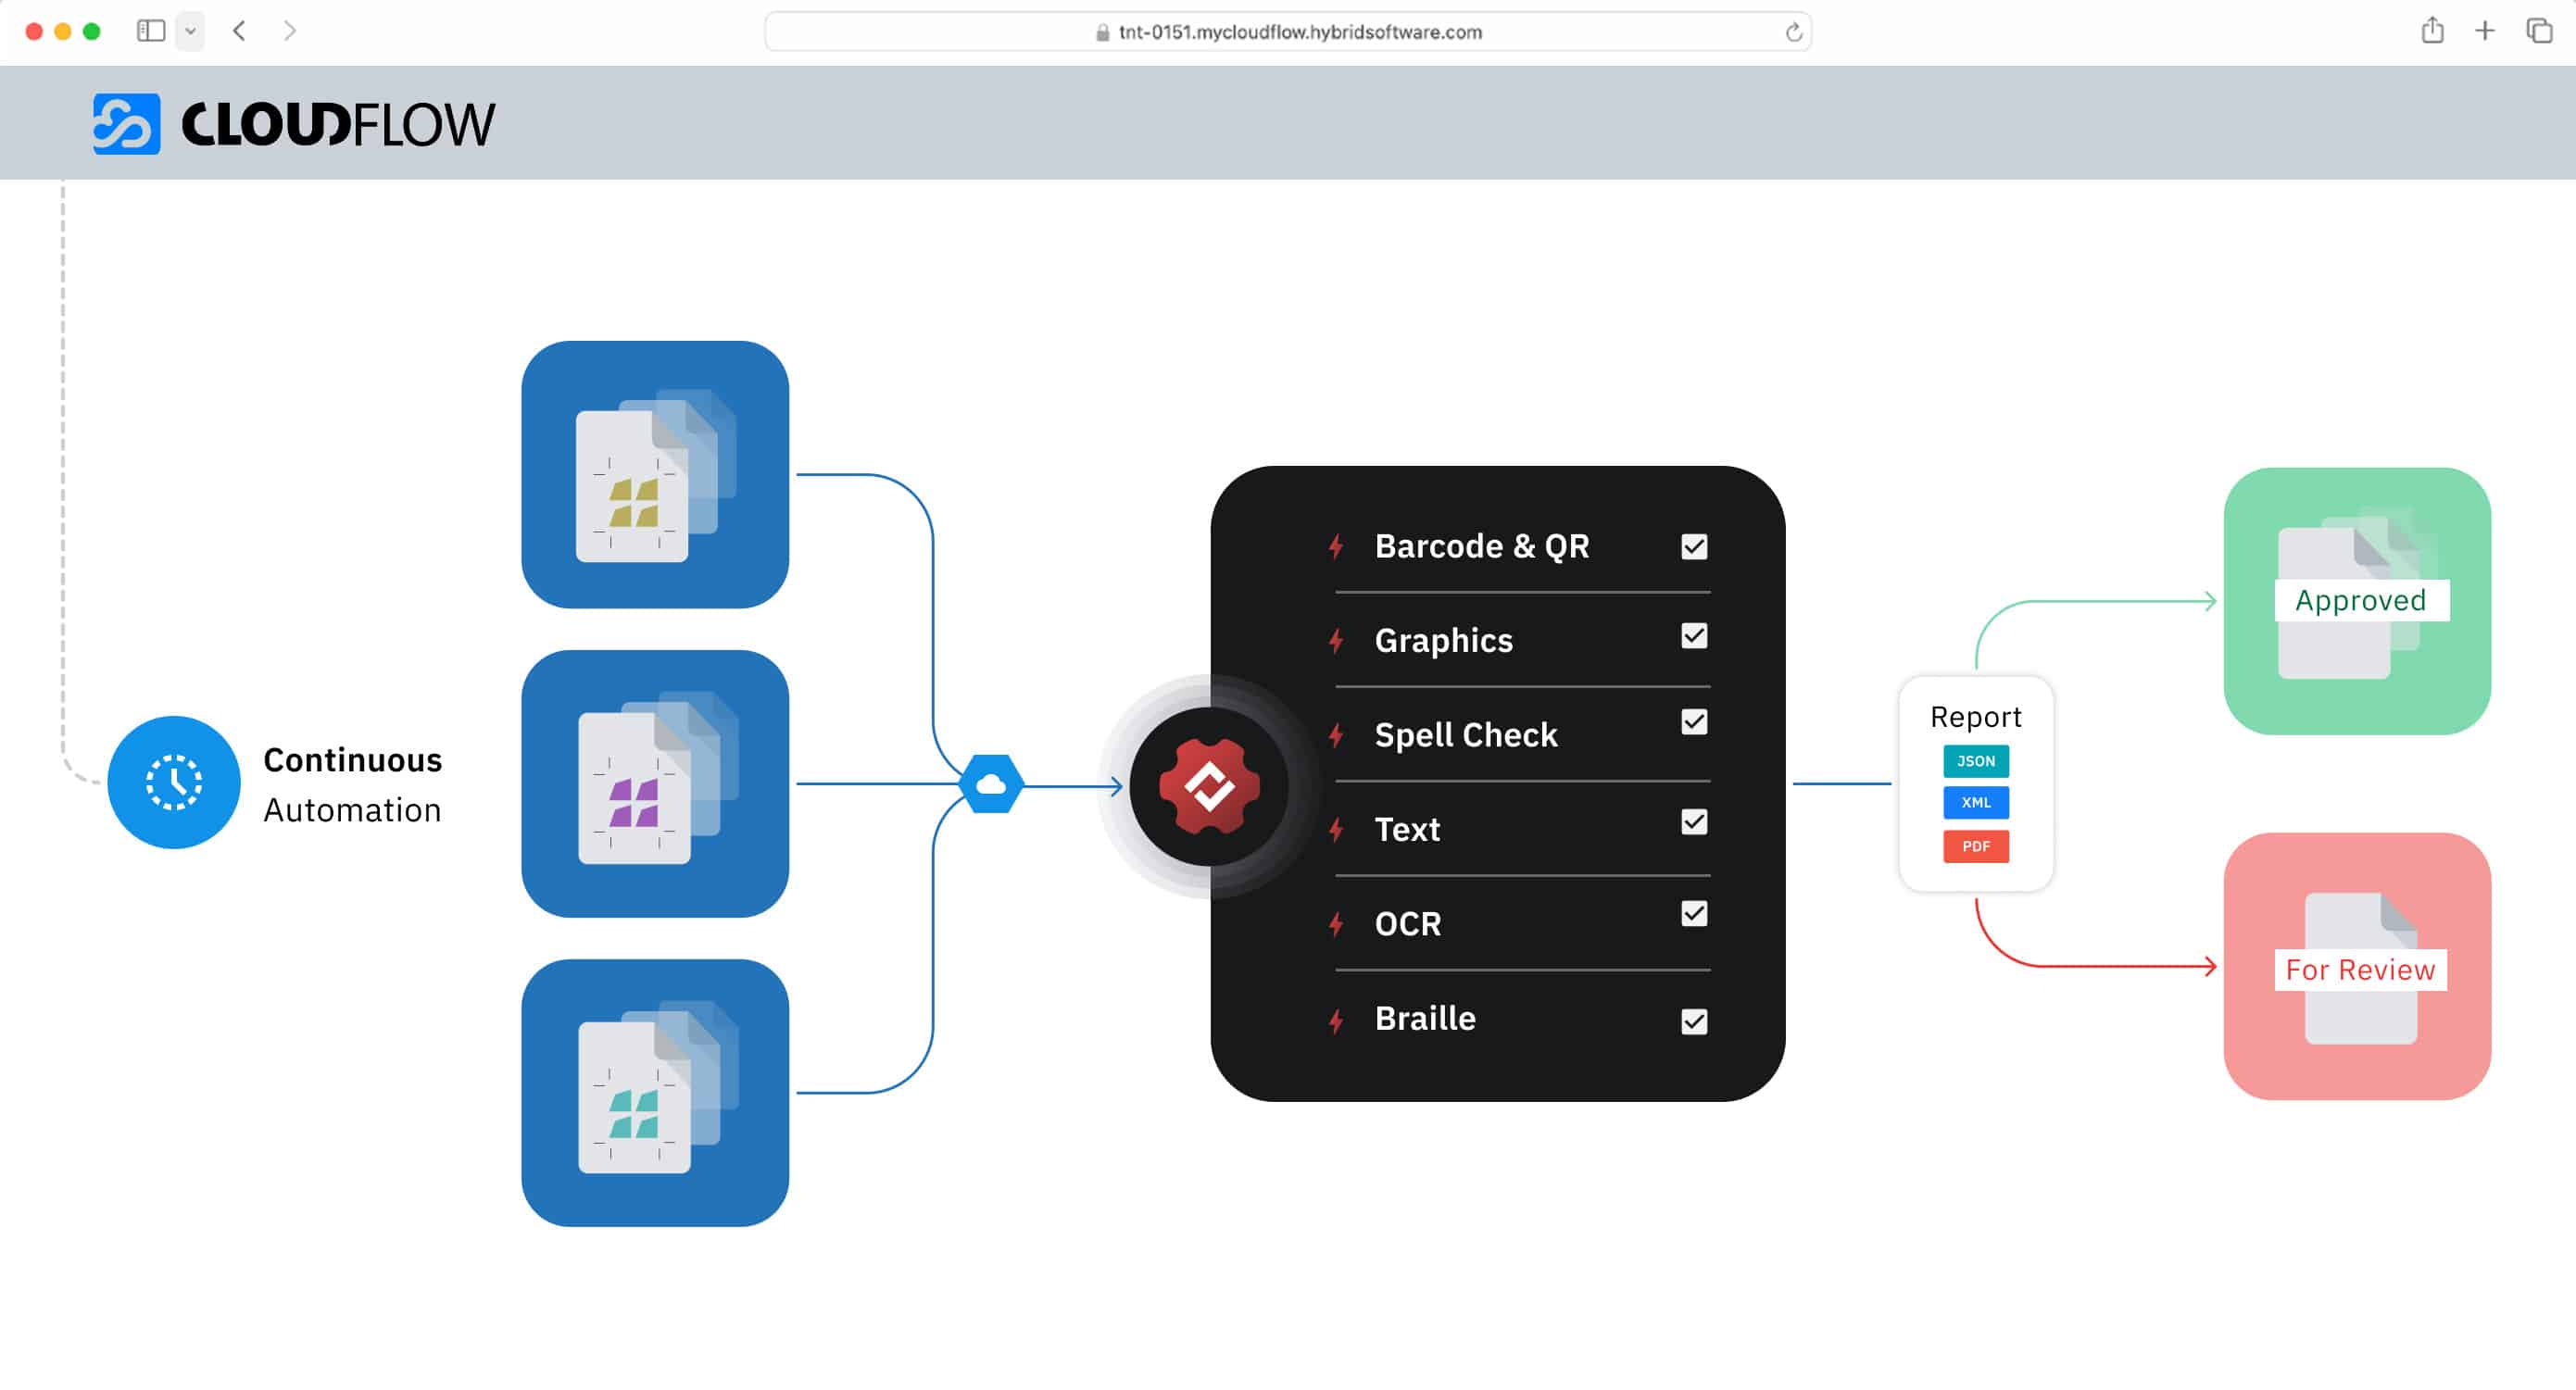Uncheck the Barcode & QR option

click(1692, 546)
